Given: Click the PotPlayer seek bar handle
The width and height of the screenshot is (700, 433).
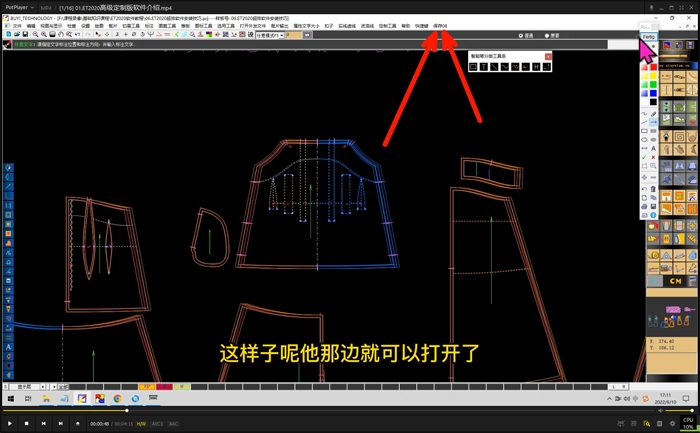Looking at the screenshot, I should coord(127,410).
